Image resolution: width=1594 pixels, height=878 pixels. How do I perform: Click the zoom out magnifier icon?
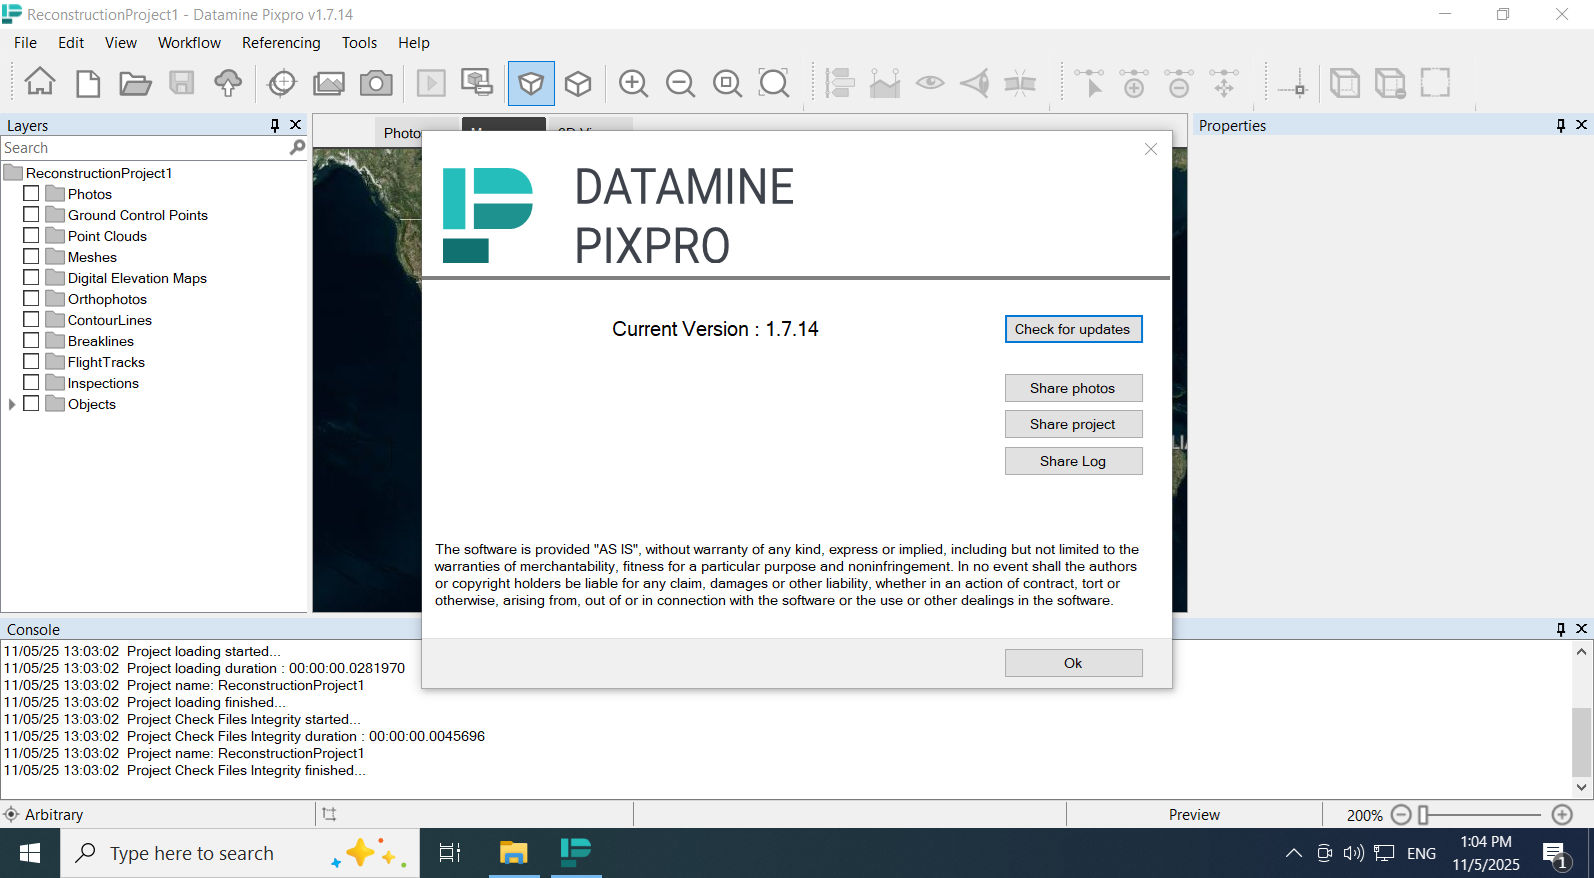coord(680,83)
